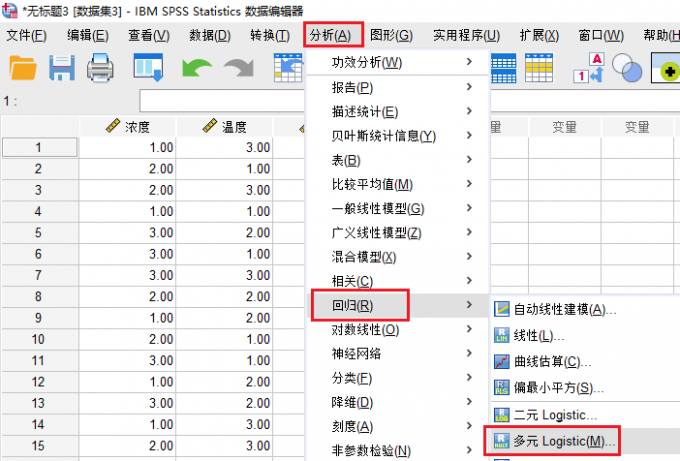Select the 回归(R) menu entry
The width and height of the screenshot is (680, 461).
coord(398,306)
